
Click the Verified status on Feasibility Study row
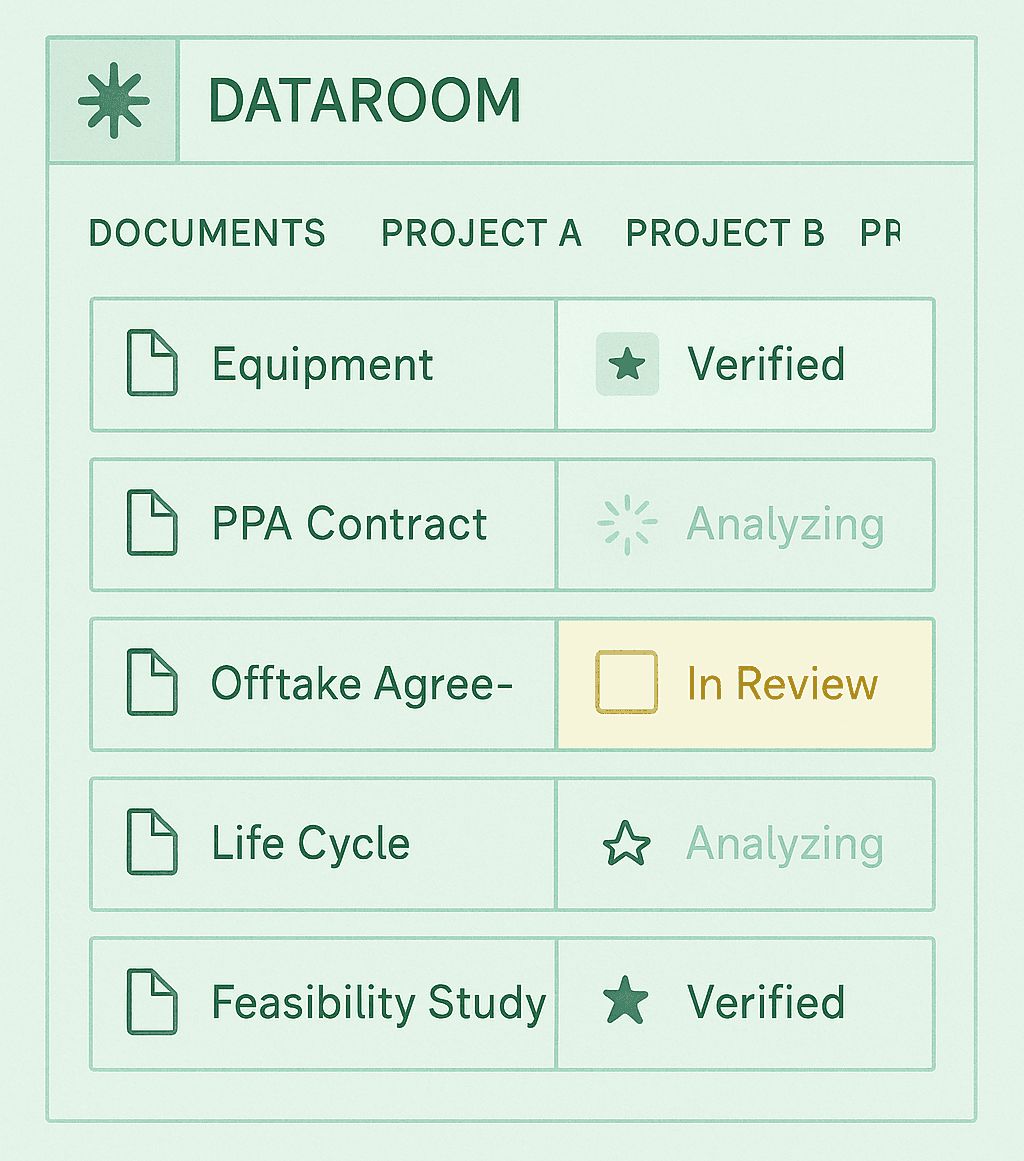tap(766, 1002)
